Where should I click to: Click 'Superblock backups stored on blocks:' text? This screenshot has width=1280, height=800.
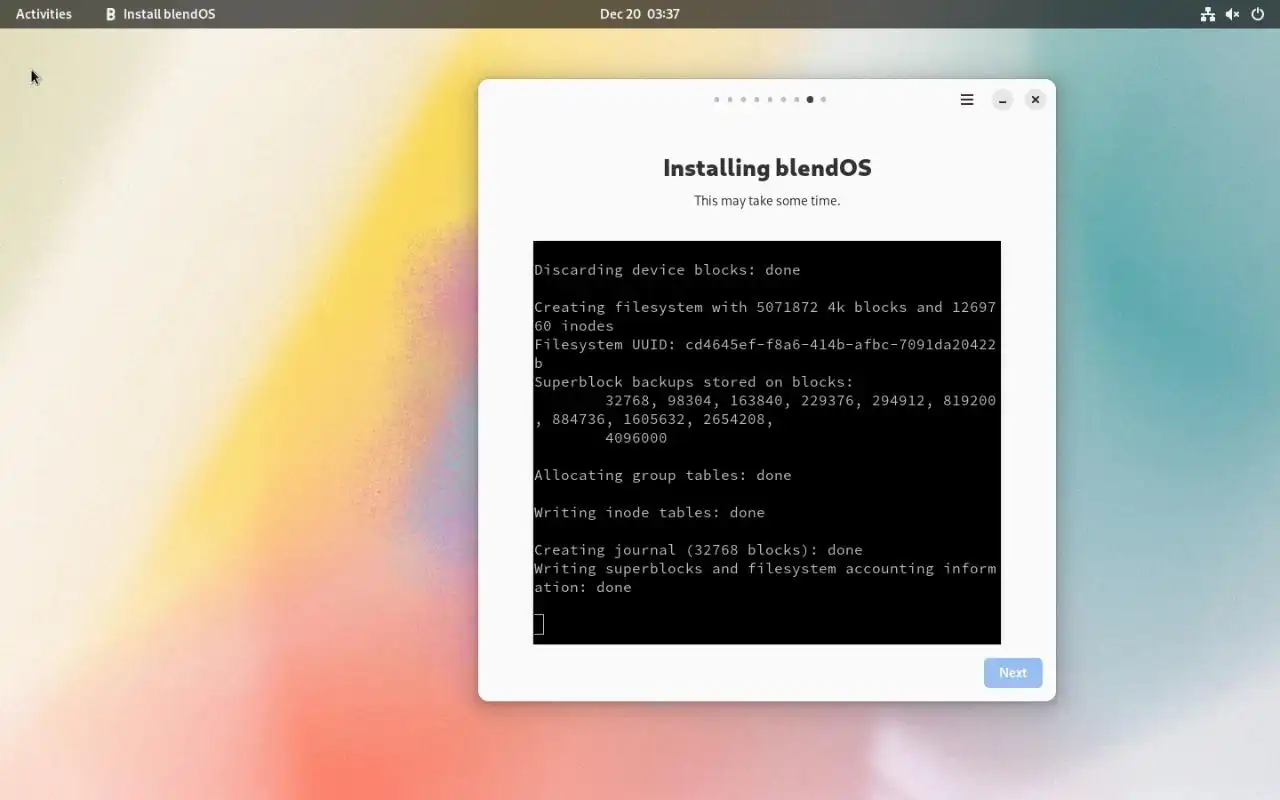(x=694, y=382)
